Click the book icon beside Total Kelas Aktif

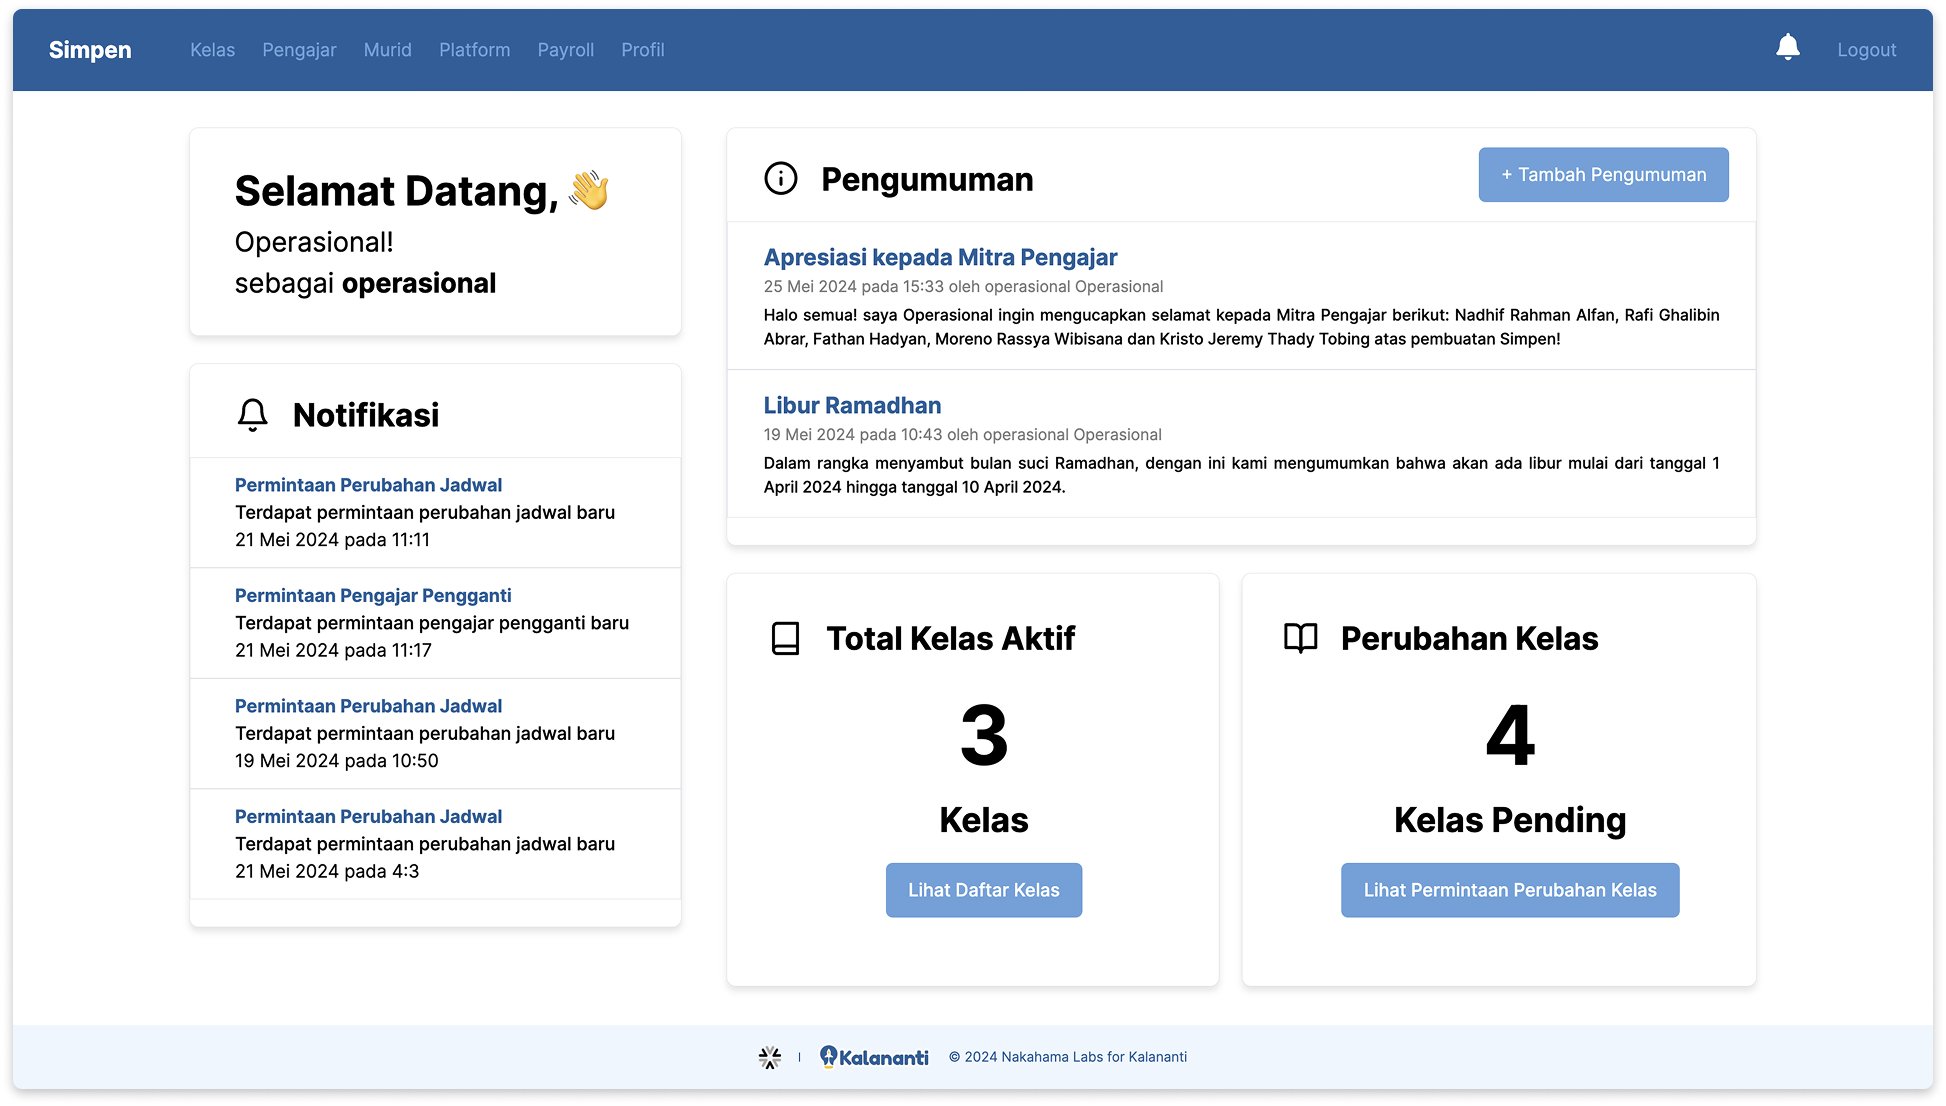[x=786, y=638]
